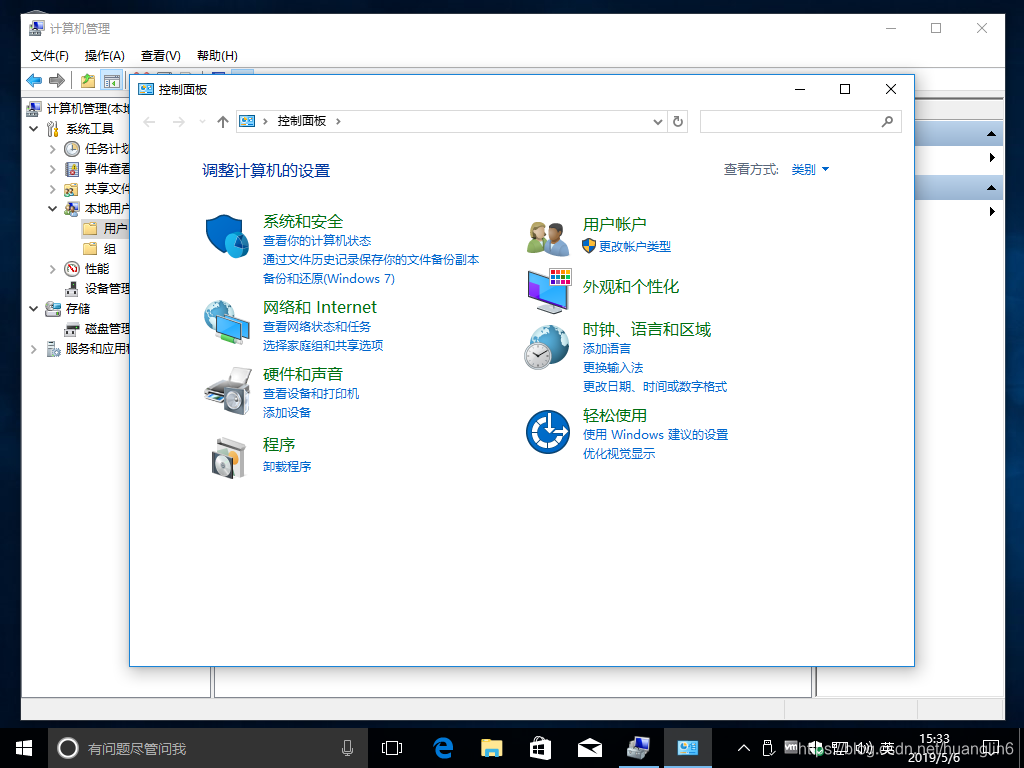
Task: Click the Cortana search box on taskbar
Action: 208,748
